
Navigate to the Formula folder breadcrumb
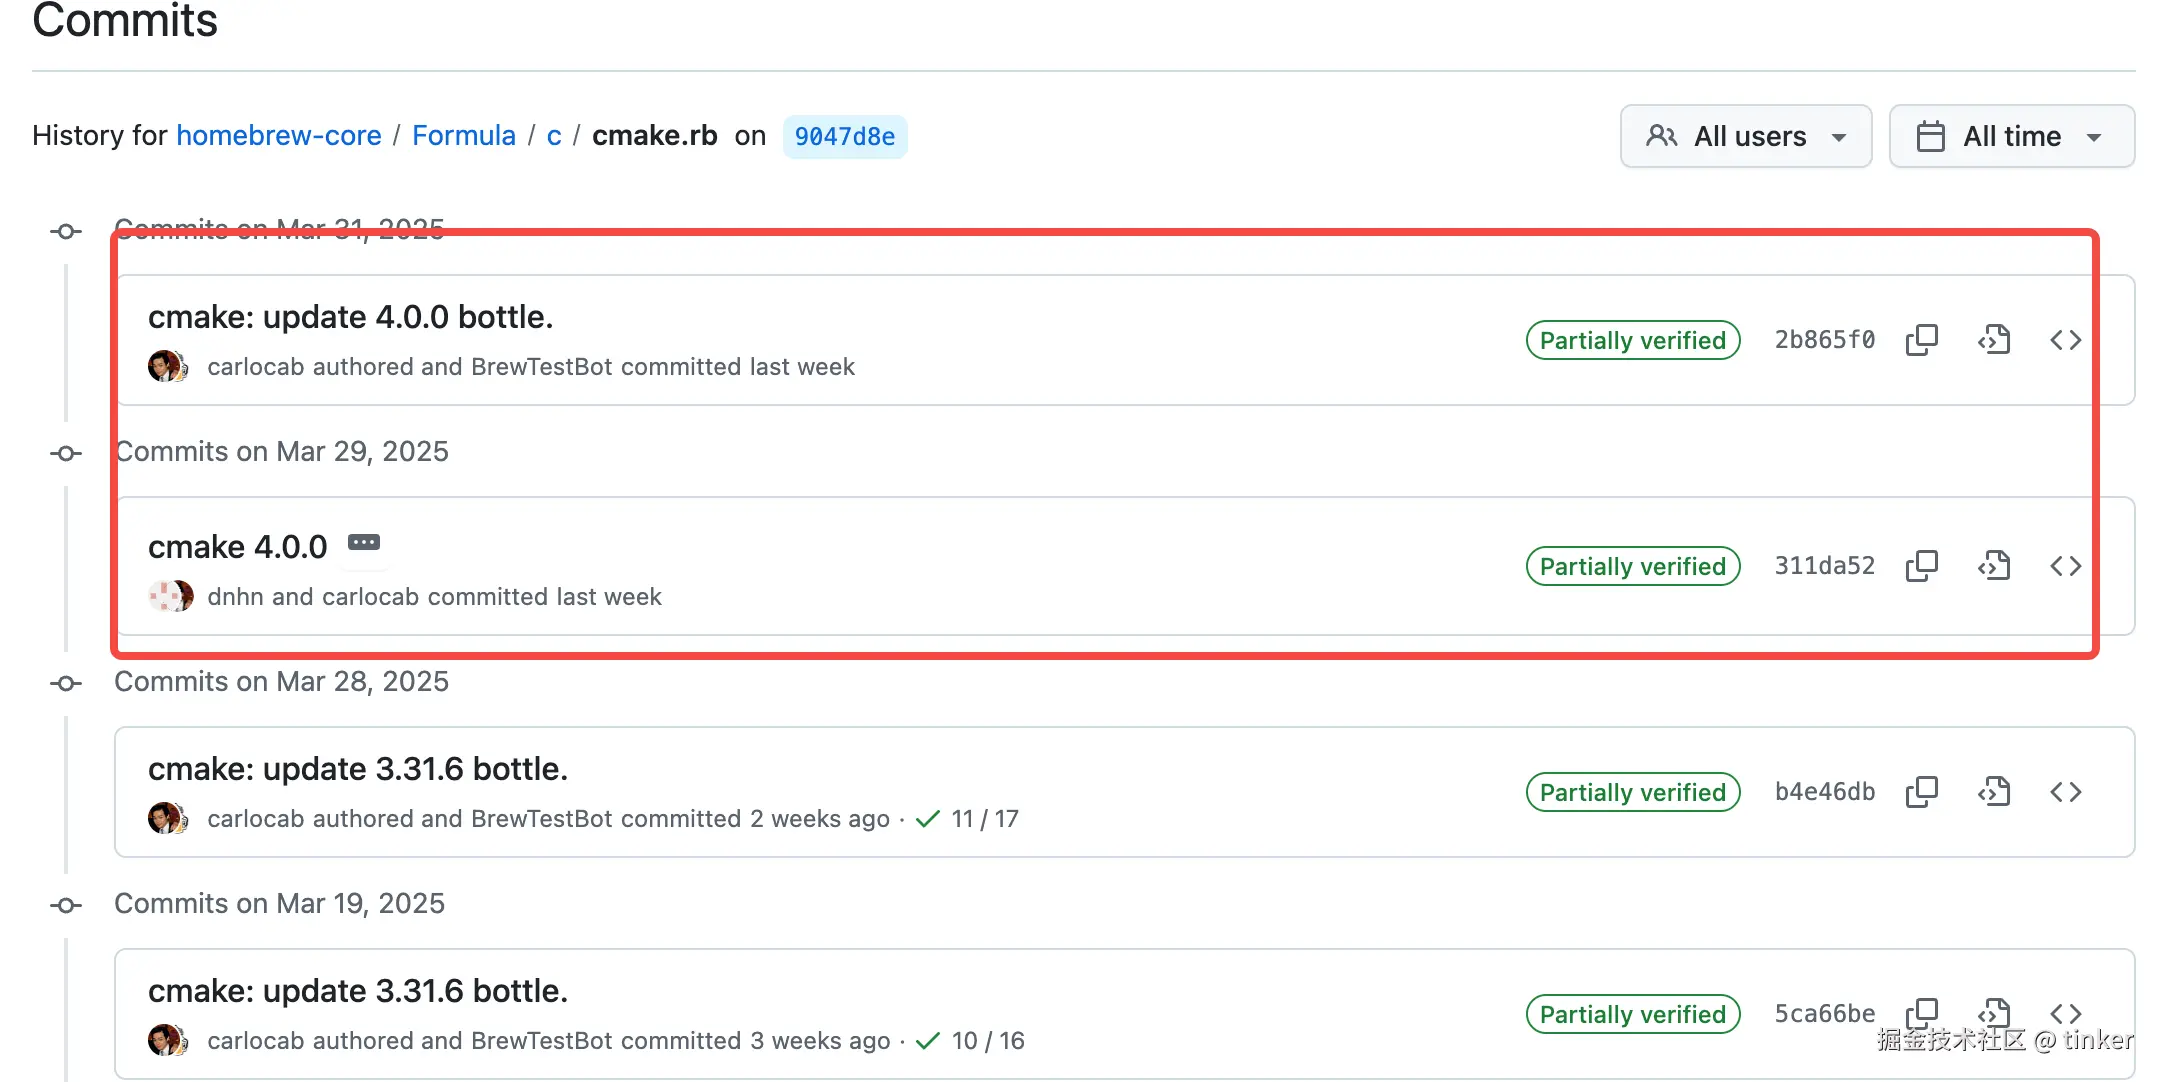(x=463, y=136)
